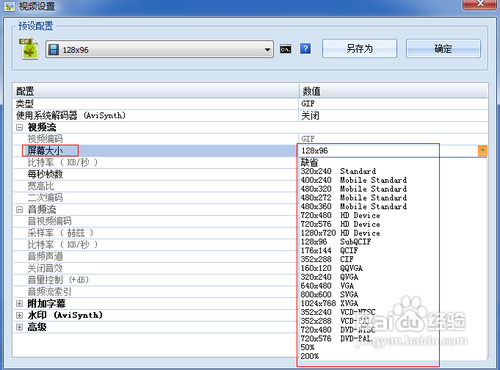500x370 pixels.
Task: Select the 采样率 (赫兹) row
Action: [155, 233]
